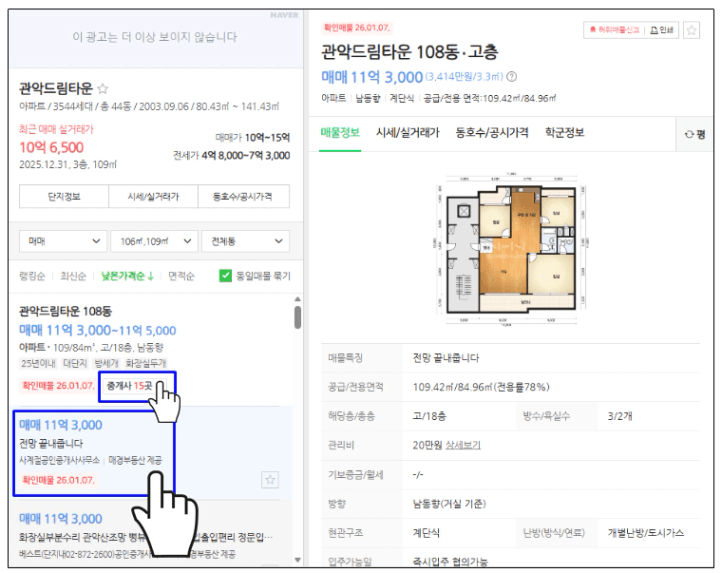
Task: Click the list scrollbar down arrow
Action: click(297, 560)
